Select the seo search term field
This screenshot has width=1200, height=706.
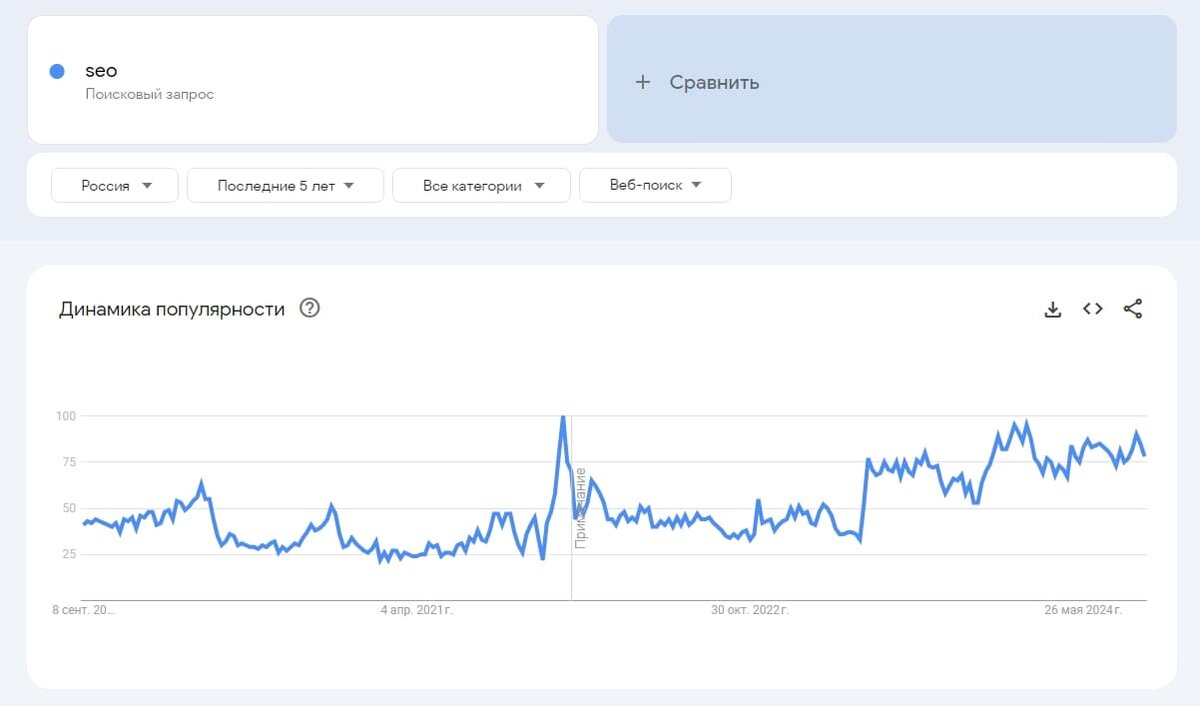tap(101, 71)
